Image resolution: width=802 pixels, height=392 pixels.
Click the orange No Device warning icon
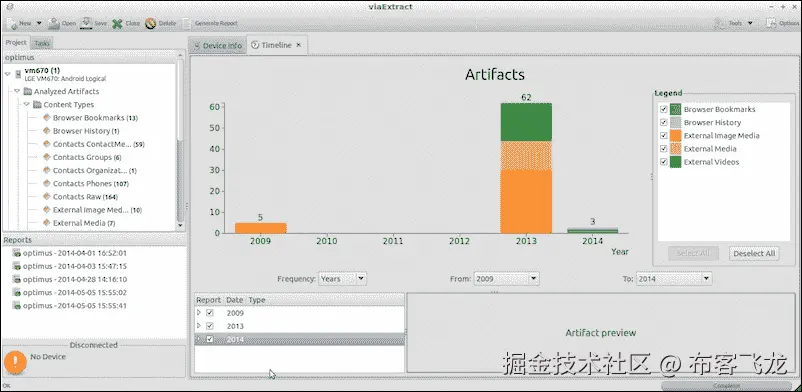15,362
